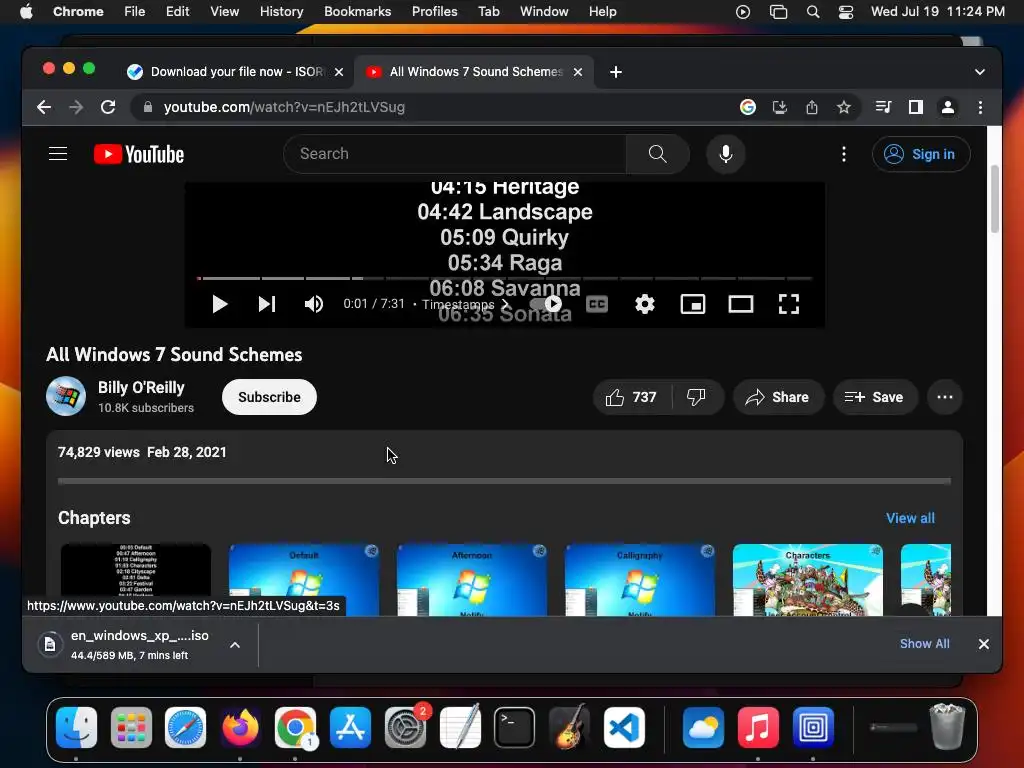Close the All Windows 7 Sound Schemes tab
The height and width of the screenshot is (768, 1024).
pos(578,72)
